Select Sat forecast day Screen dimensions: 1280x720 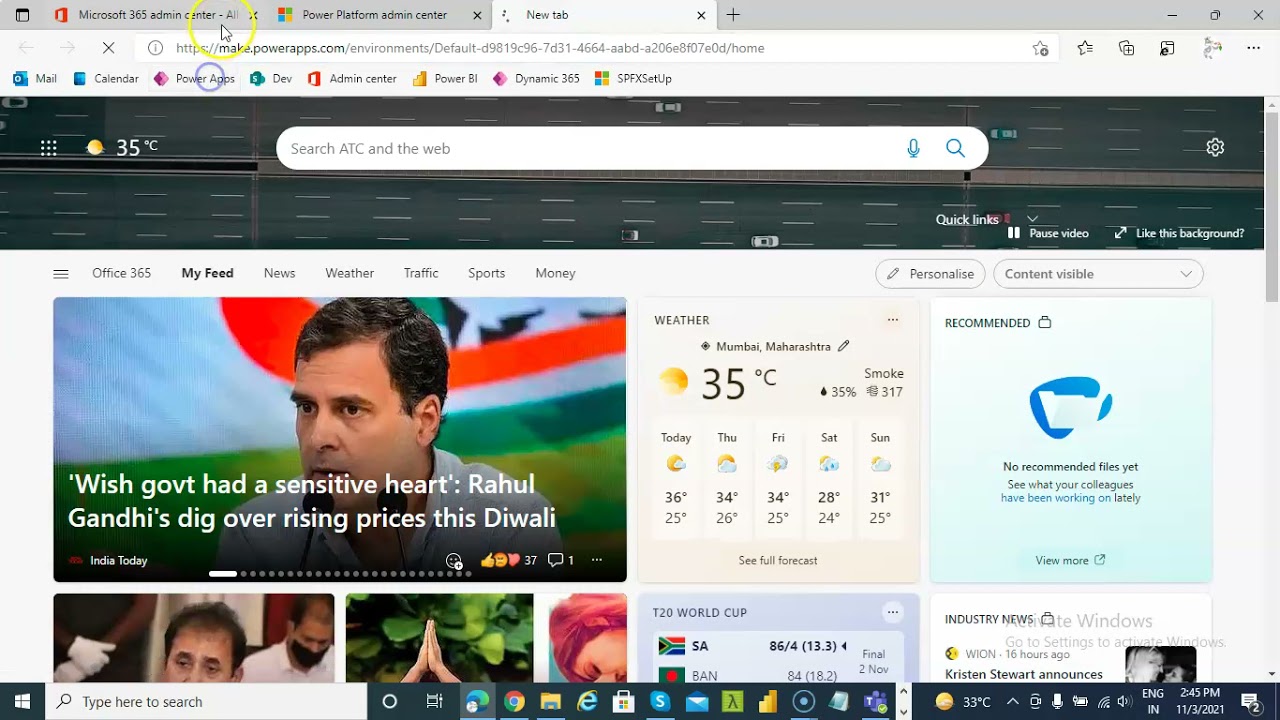tap(829, 478)
